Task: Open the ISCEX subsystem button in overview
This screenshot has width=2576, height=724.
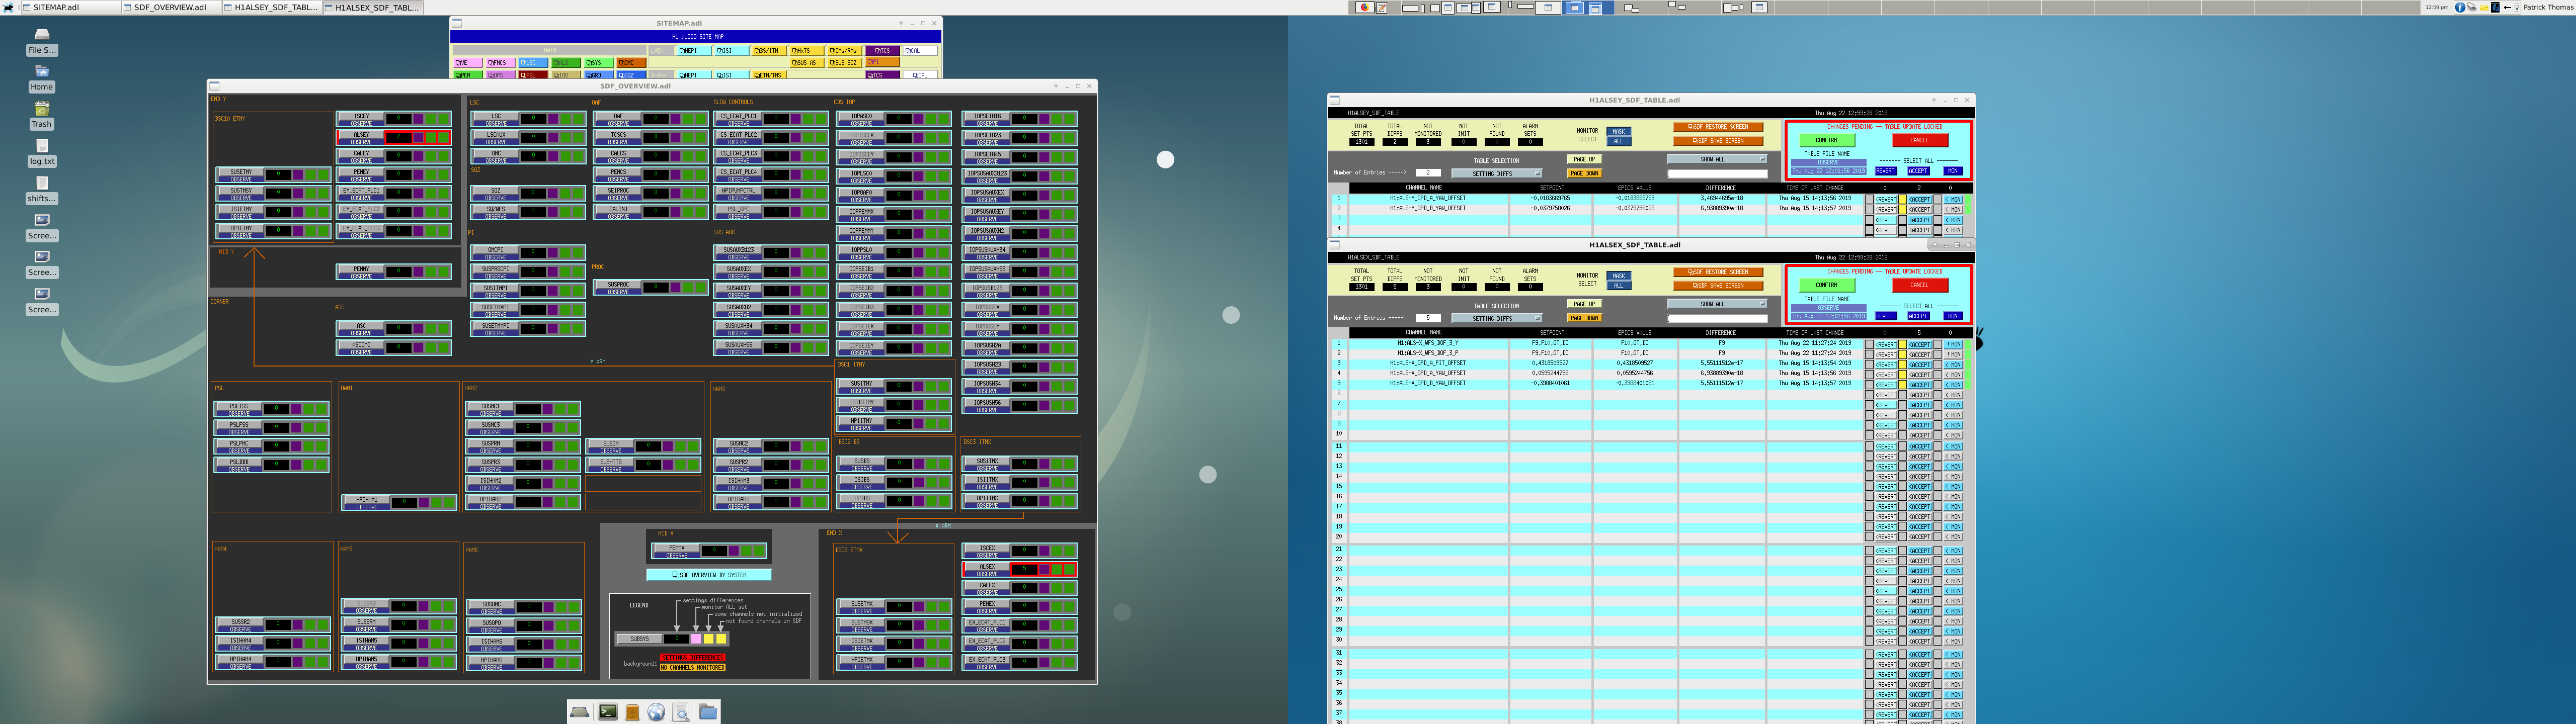Action: (x=987, y=548)
